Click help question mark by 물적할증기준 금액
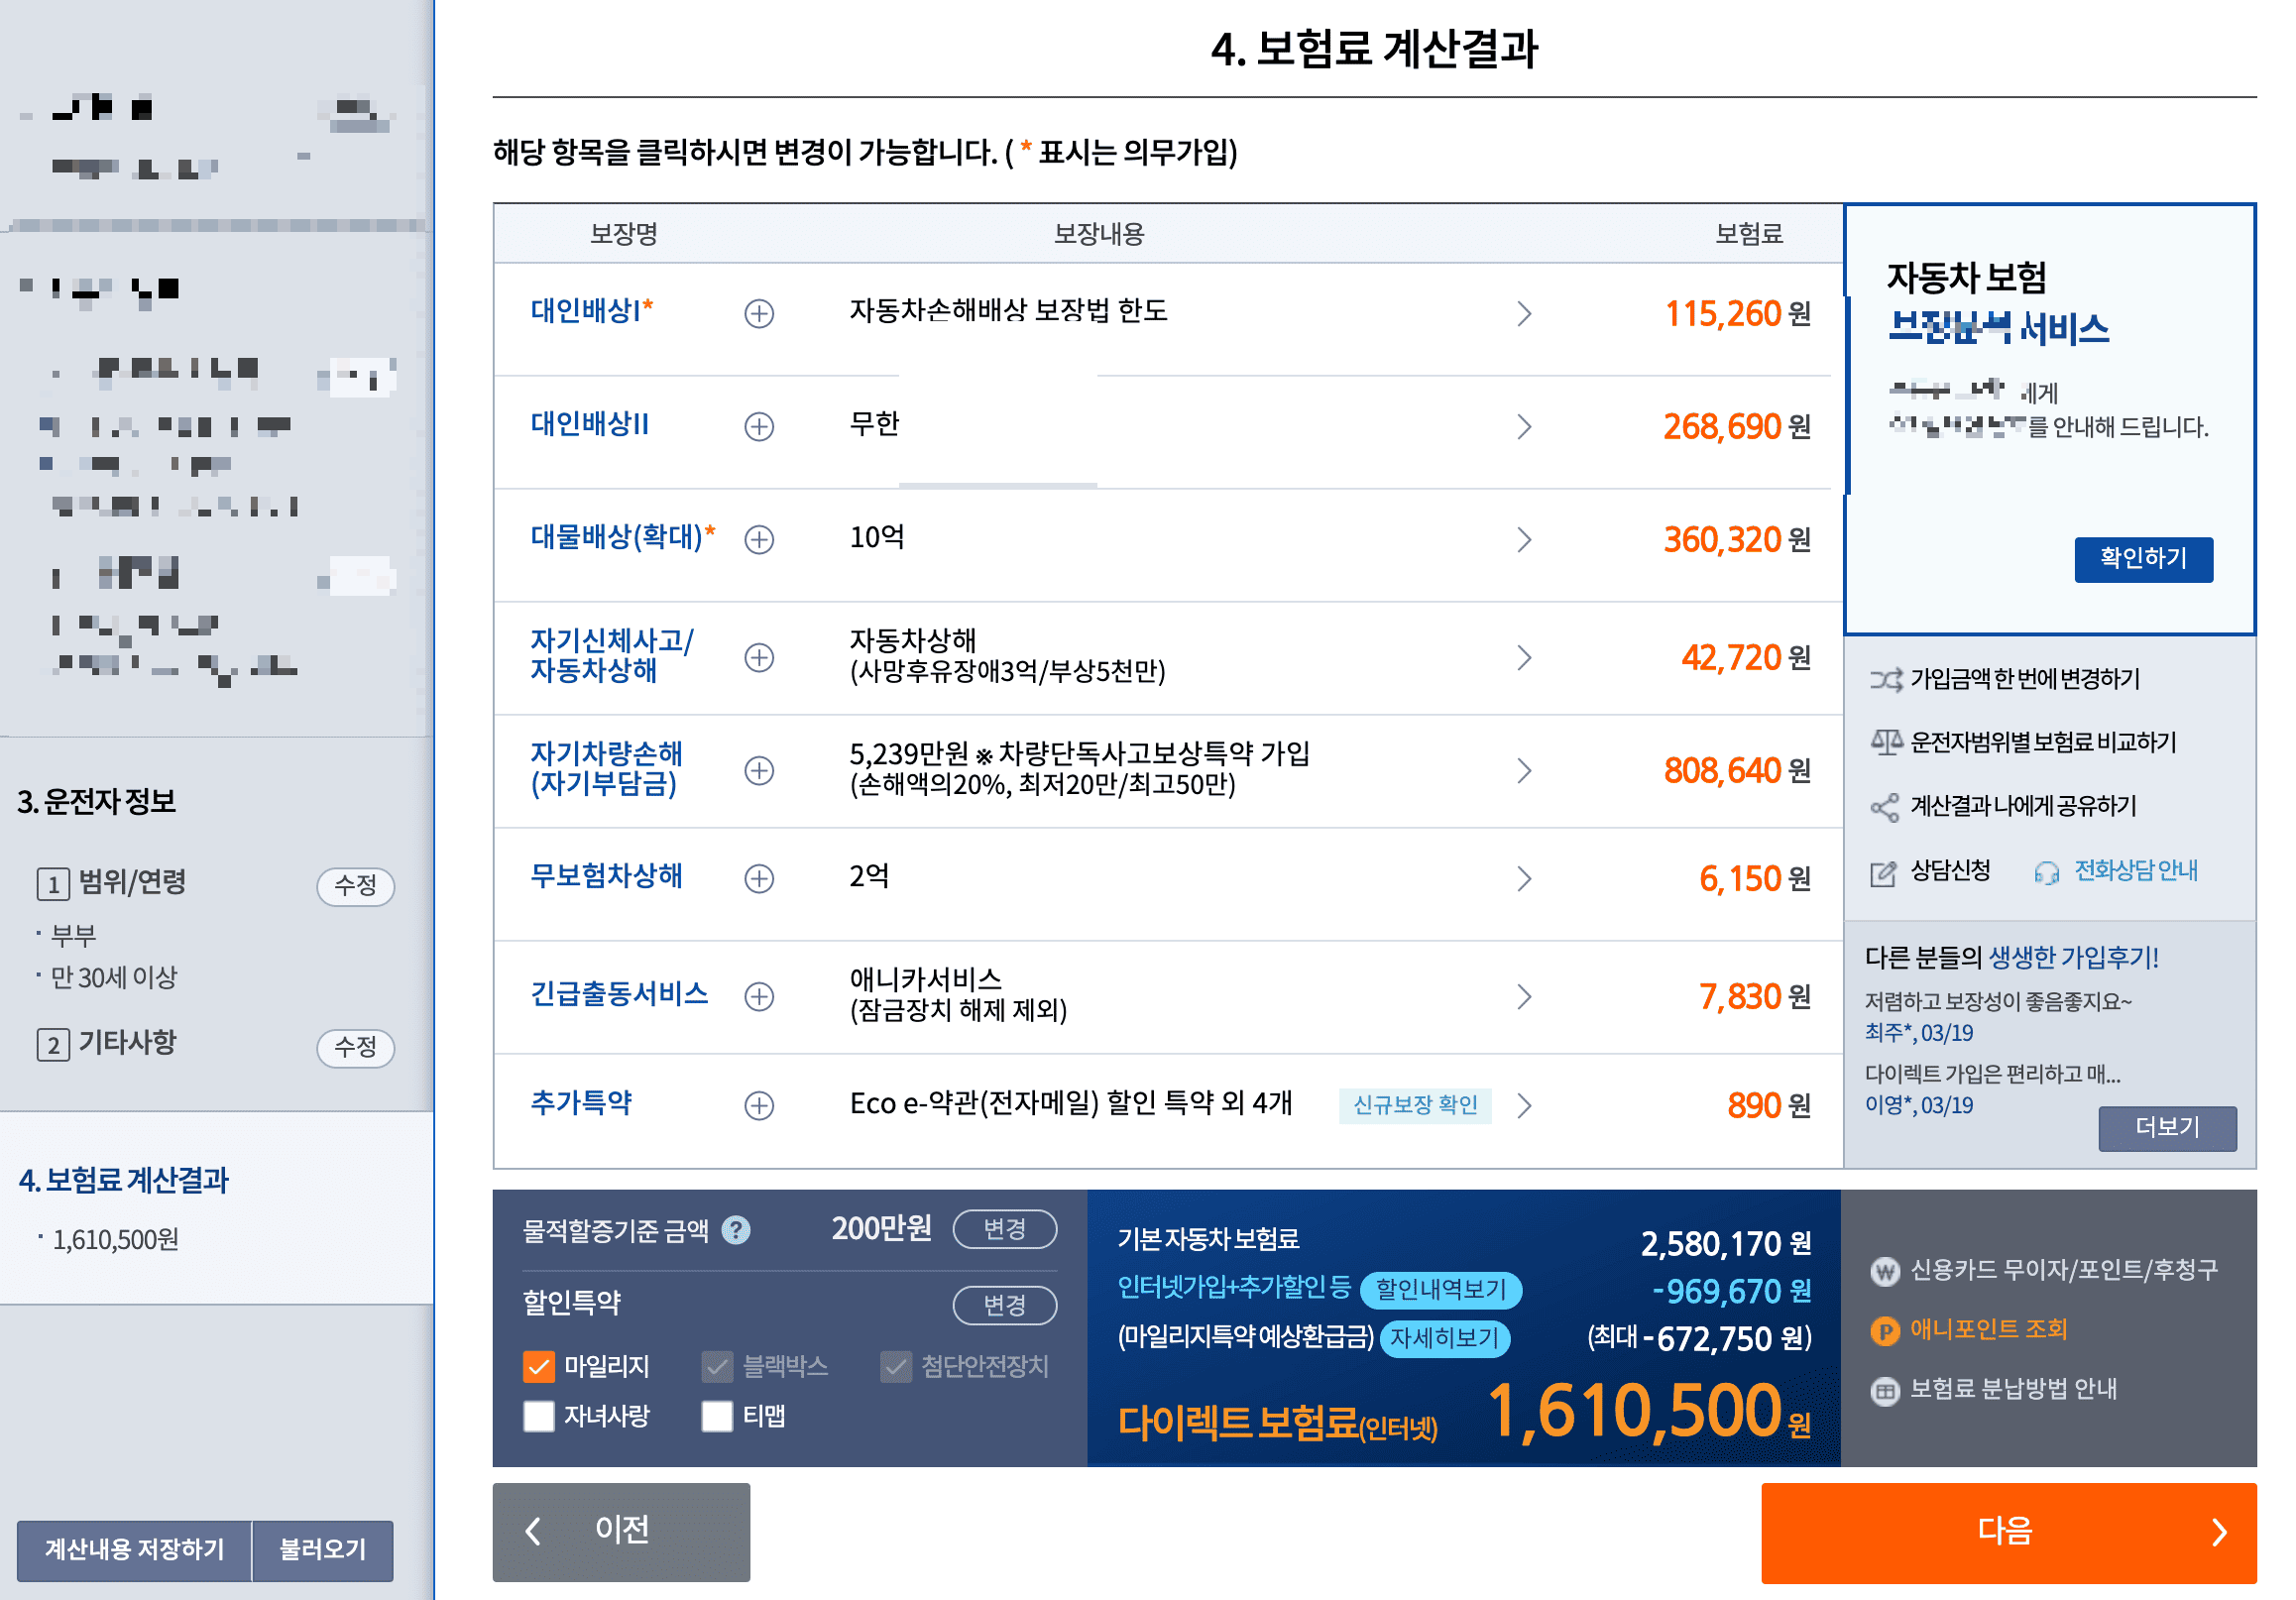 click(x=736, y=1229)
